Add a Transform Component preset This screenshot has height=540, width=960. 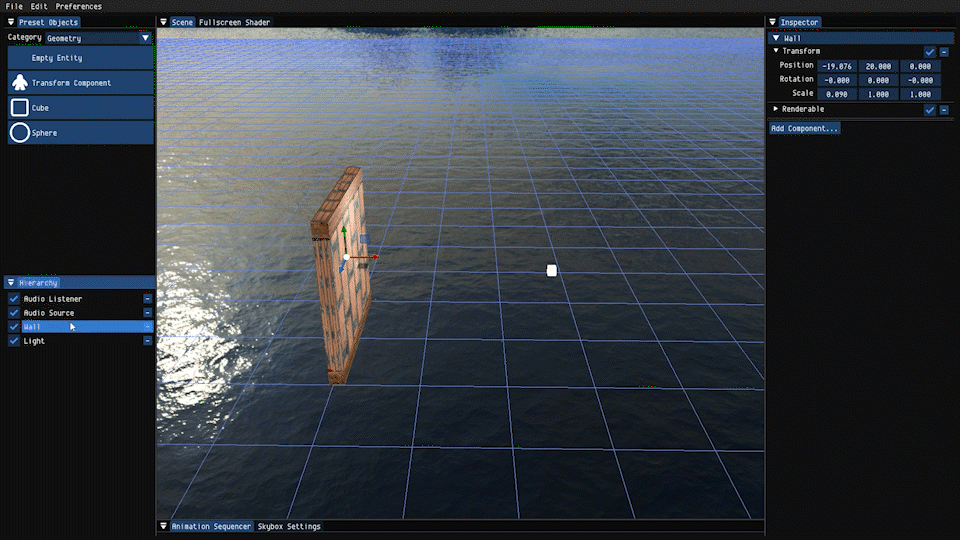[80, 83]
